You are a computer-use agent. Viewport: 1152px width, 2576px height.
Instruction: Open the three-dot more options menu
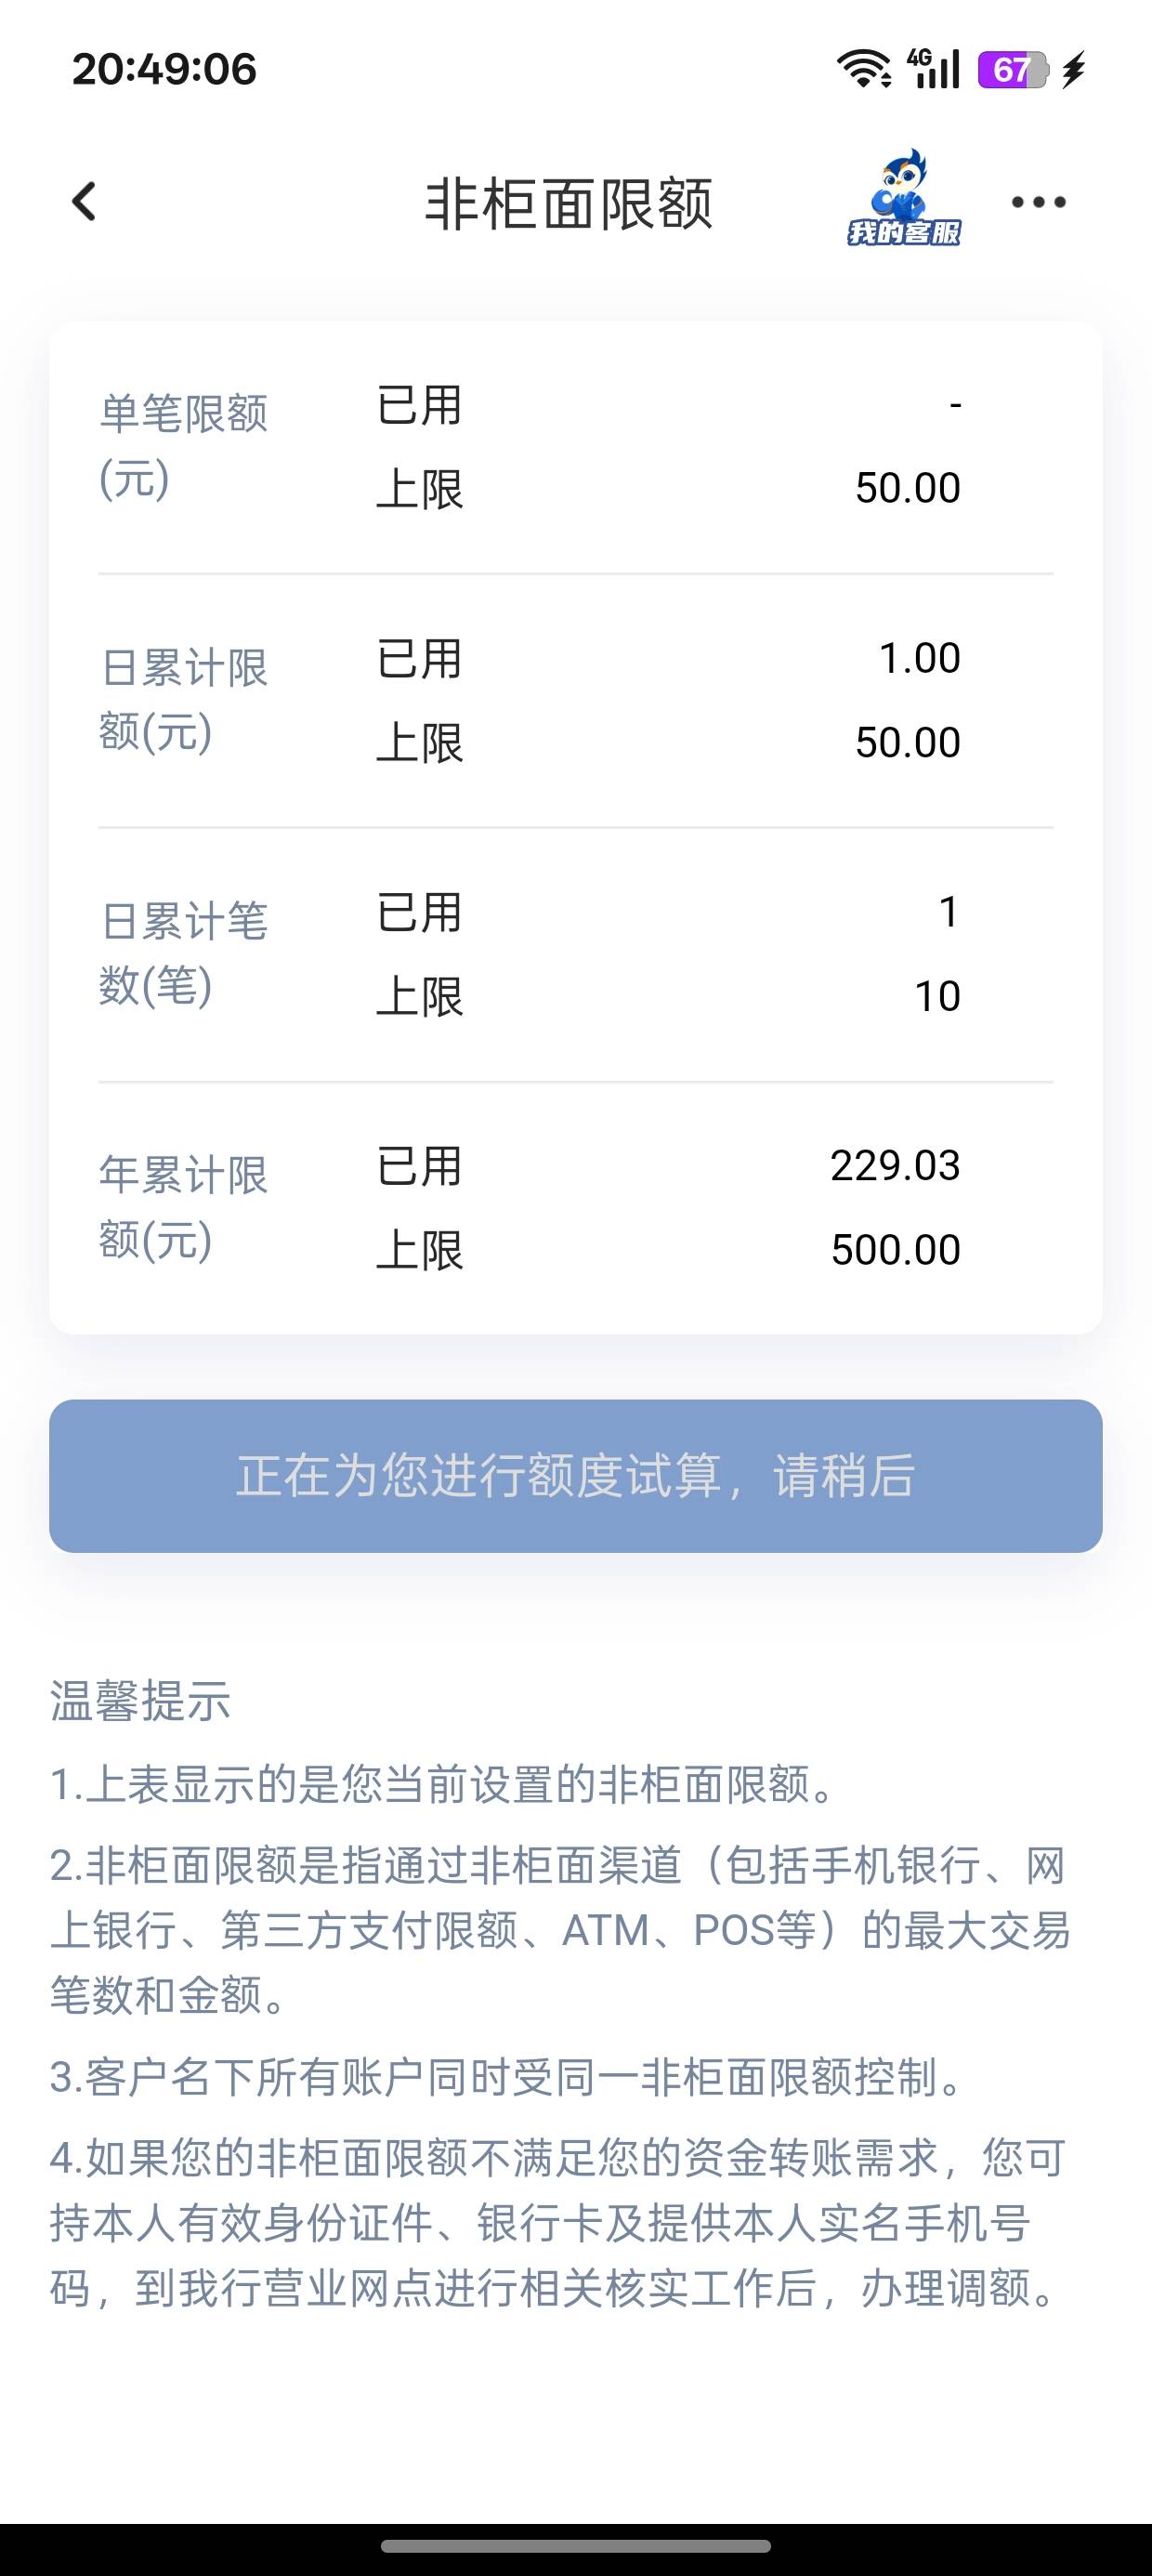click(x=1038, y=202)
